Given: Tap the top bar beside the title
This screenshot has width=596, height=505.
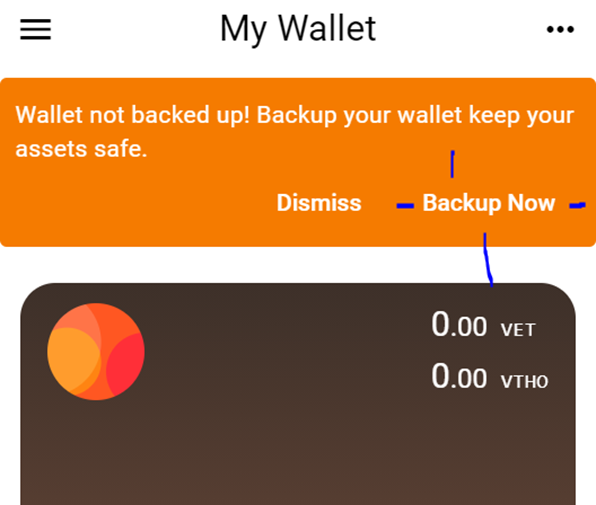Looking at the screenshot, I should pos(456,29).
